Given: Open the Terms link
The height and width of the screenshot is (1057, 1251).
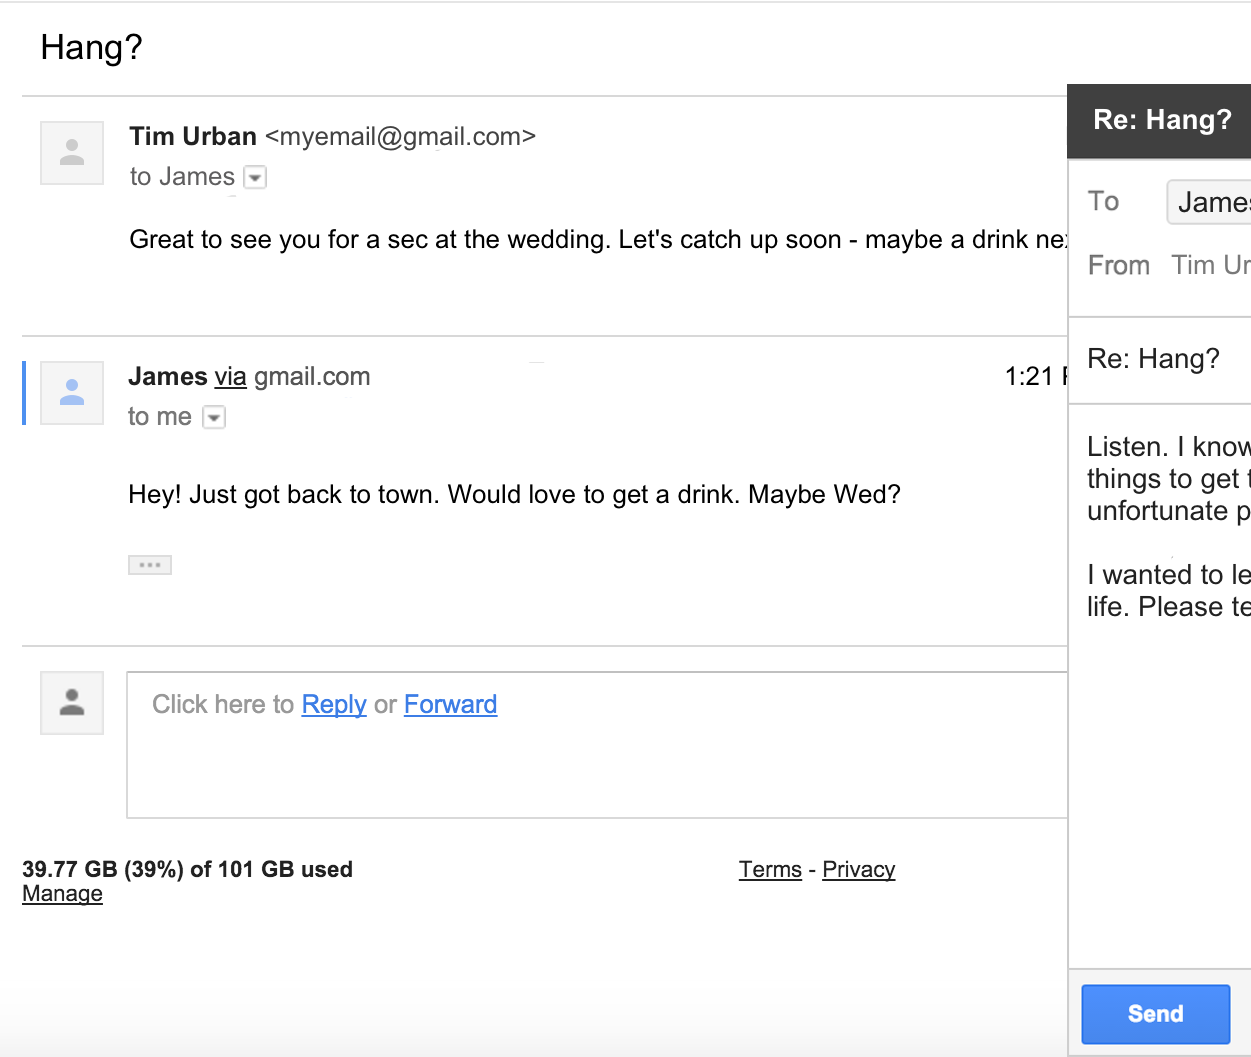Looking at the screenshot, I should pos(770,870).
